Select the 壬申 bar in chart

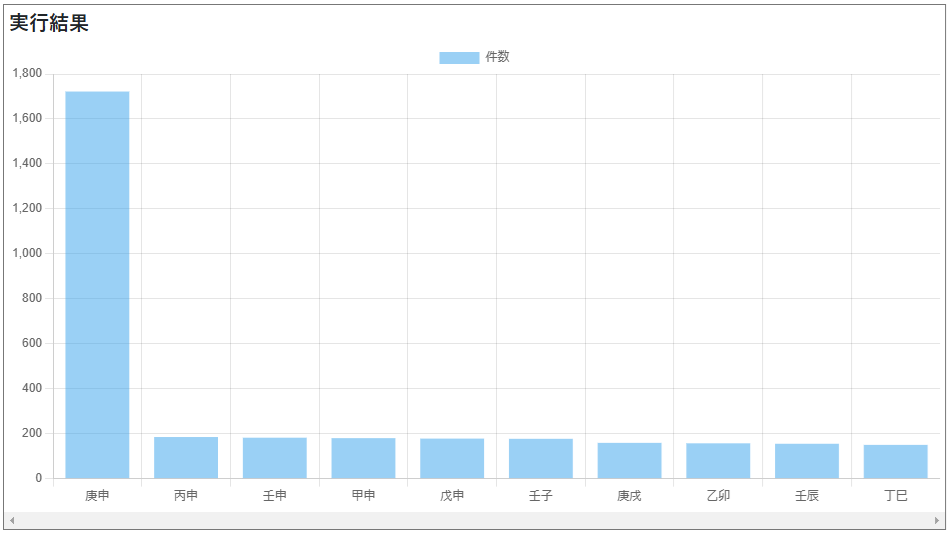tap(274, 458)
